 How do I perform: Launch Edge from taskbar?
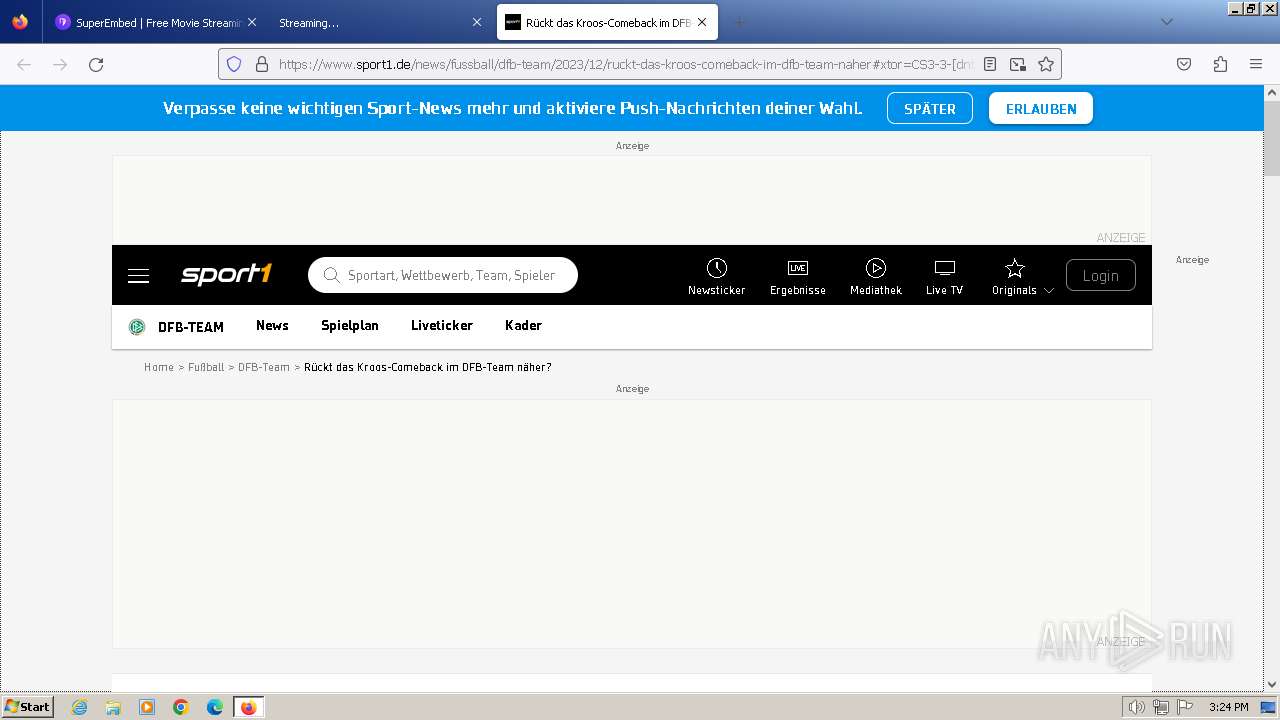click(215, 707)
